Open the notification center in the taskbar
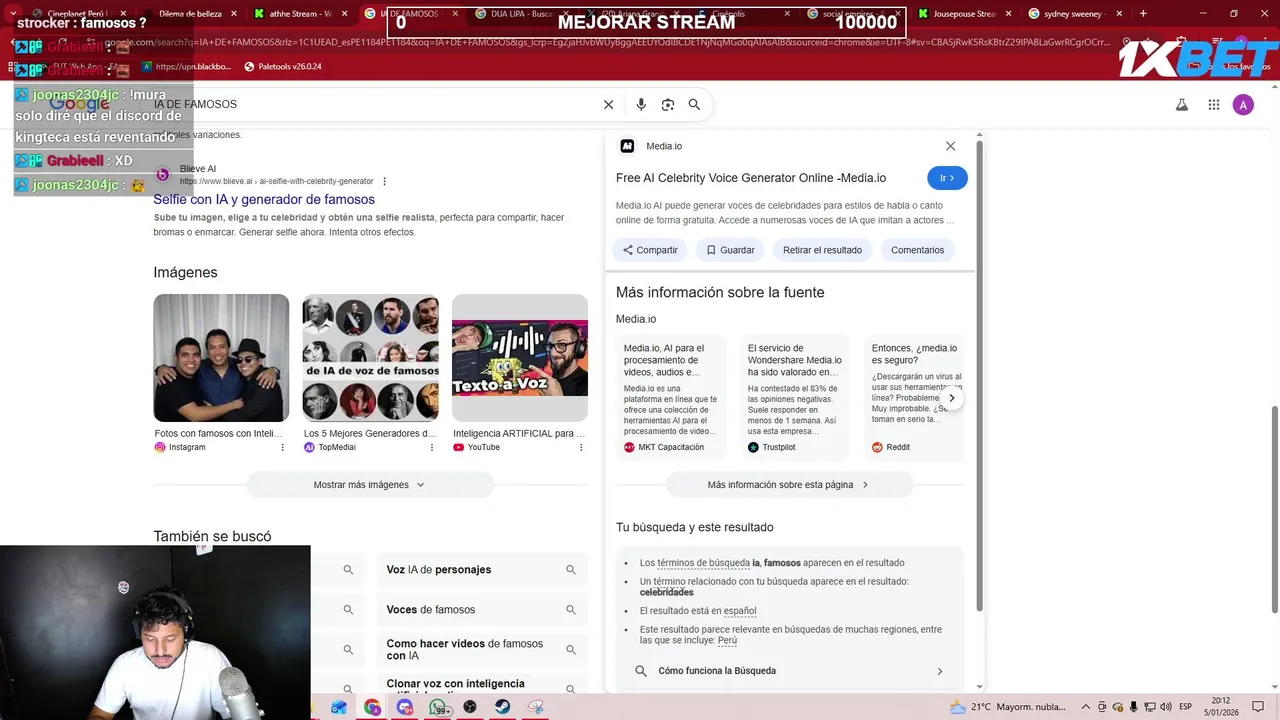1280x720 pixels. click(x=1260, y=707)
